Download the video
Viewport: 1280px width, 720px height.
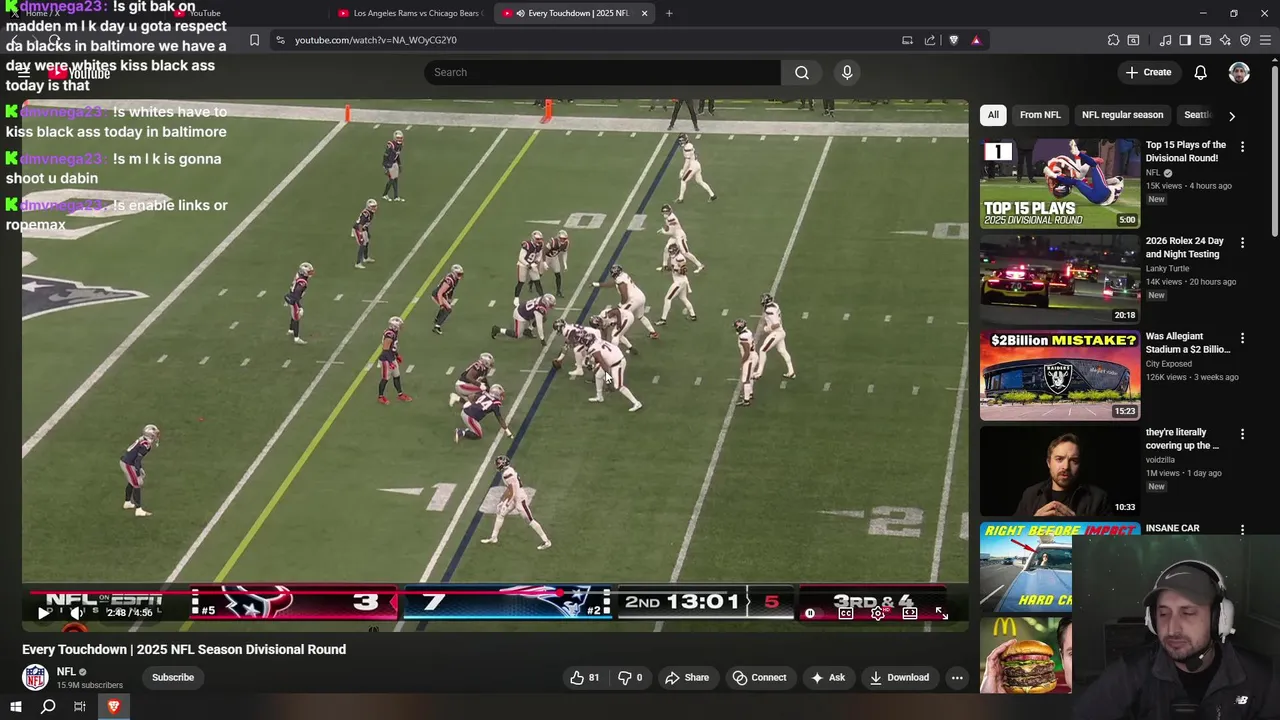coord(899,677)
